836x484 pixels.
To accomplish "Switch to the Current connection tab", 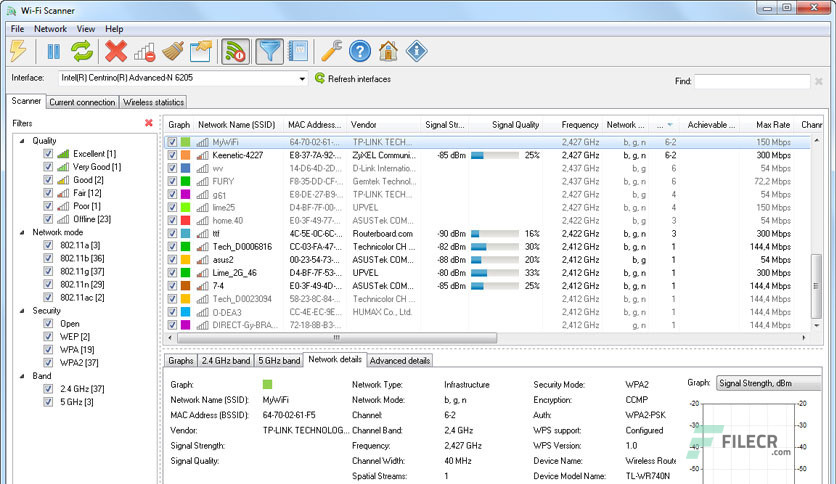I will (82, 102).
